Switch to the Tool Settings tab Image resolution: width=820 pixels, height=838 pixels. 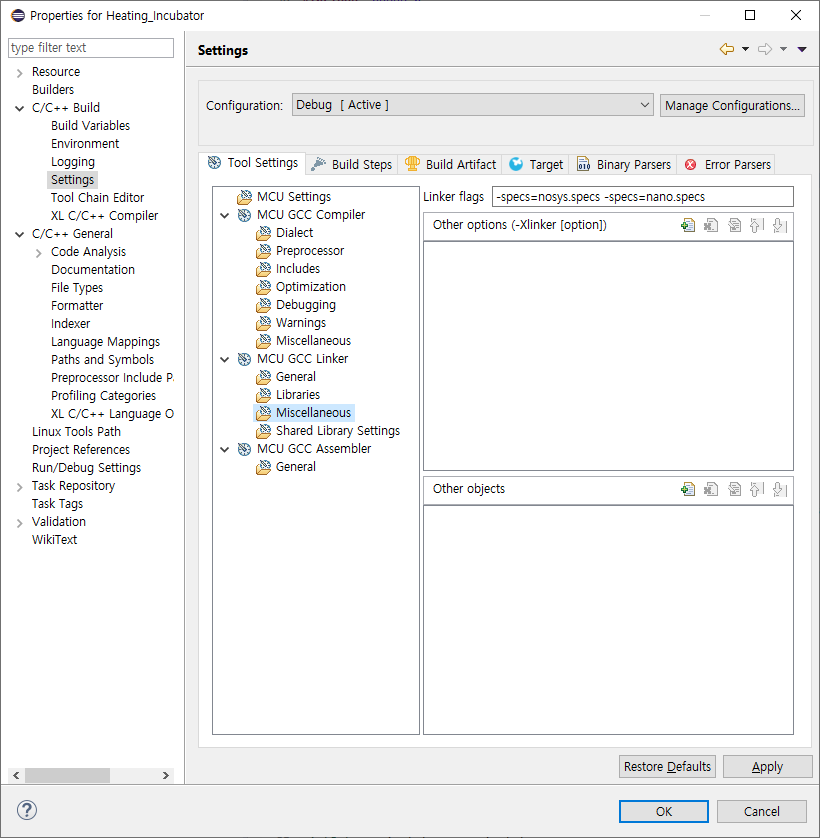[252, 163]
